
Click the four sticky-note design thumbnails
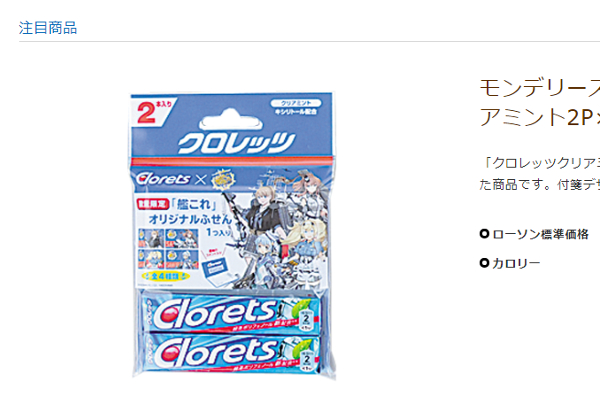(x=168, y=249)
